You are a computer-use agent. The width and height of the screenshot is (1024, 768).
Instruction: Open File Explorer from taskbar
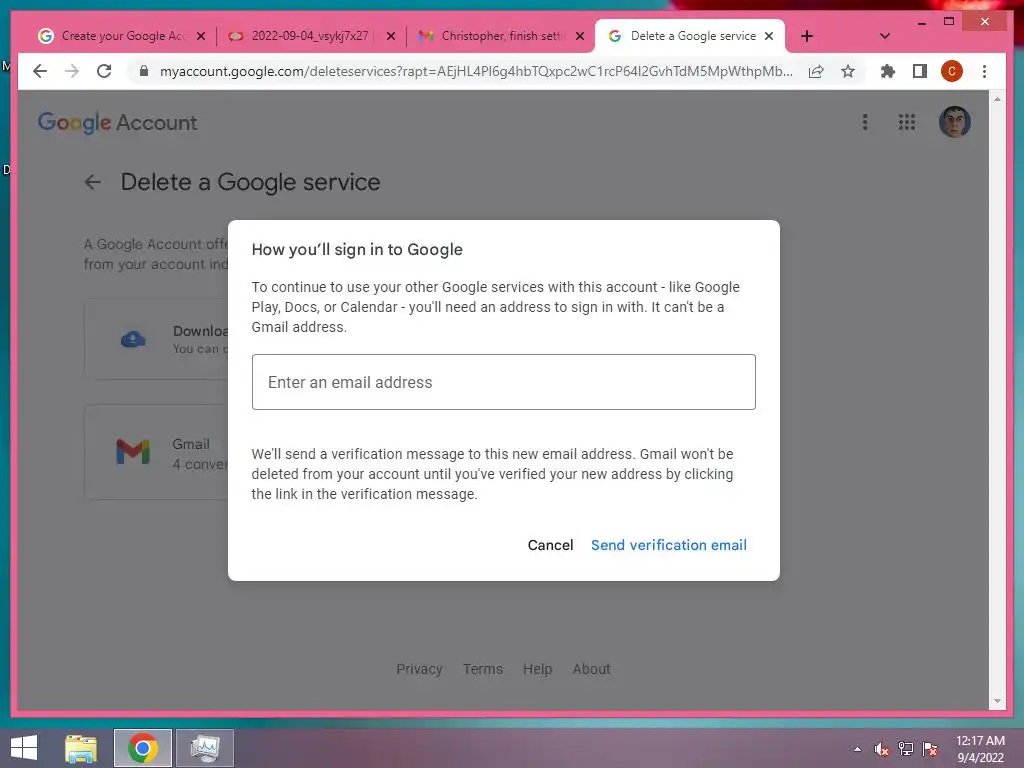tap(81, 748)
